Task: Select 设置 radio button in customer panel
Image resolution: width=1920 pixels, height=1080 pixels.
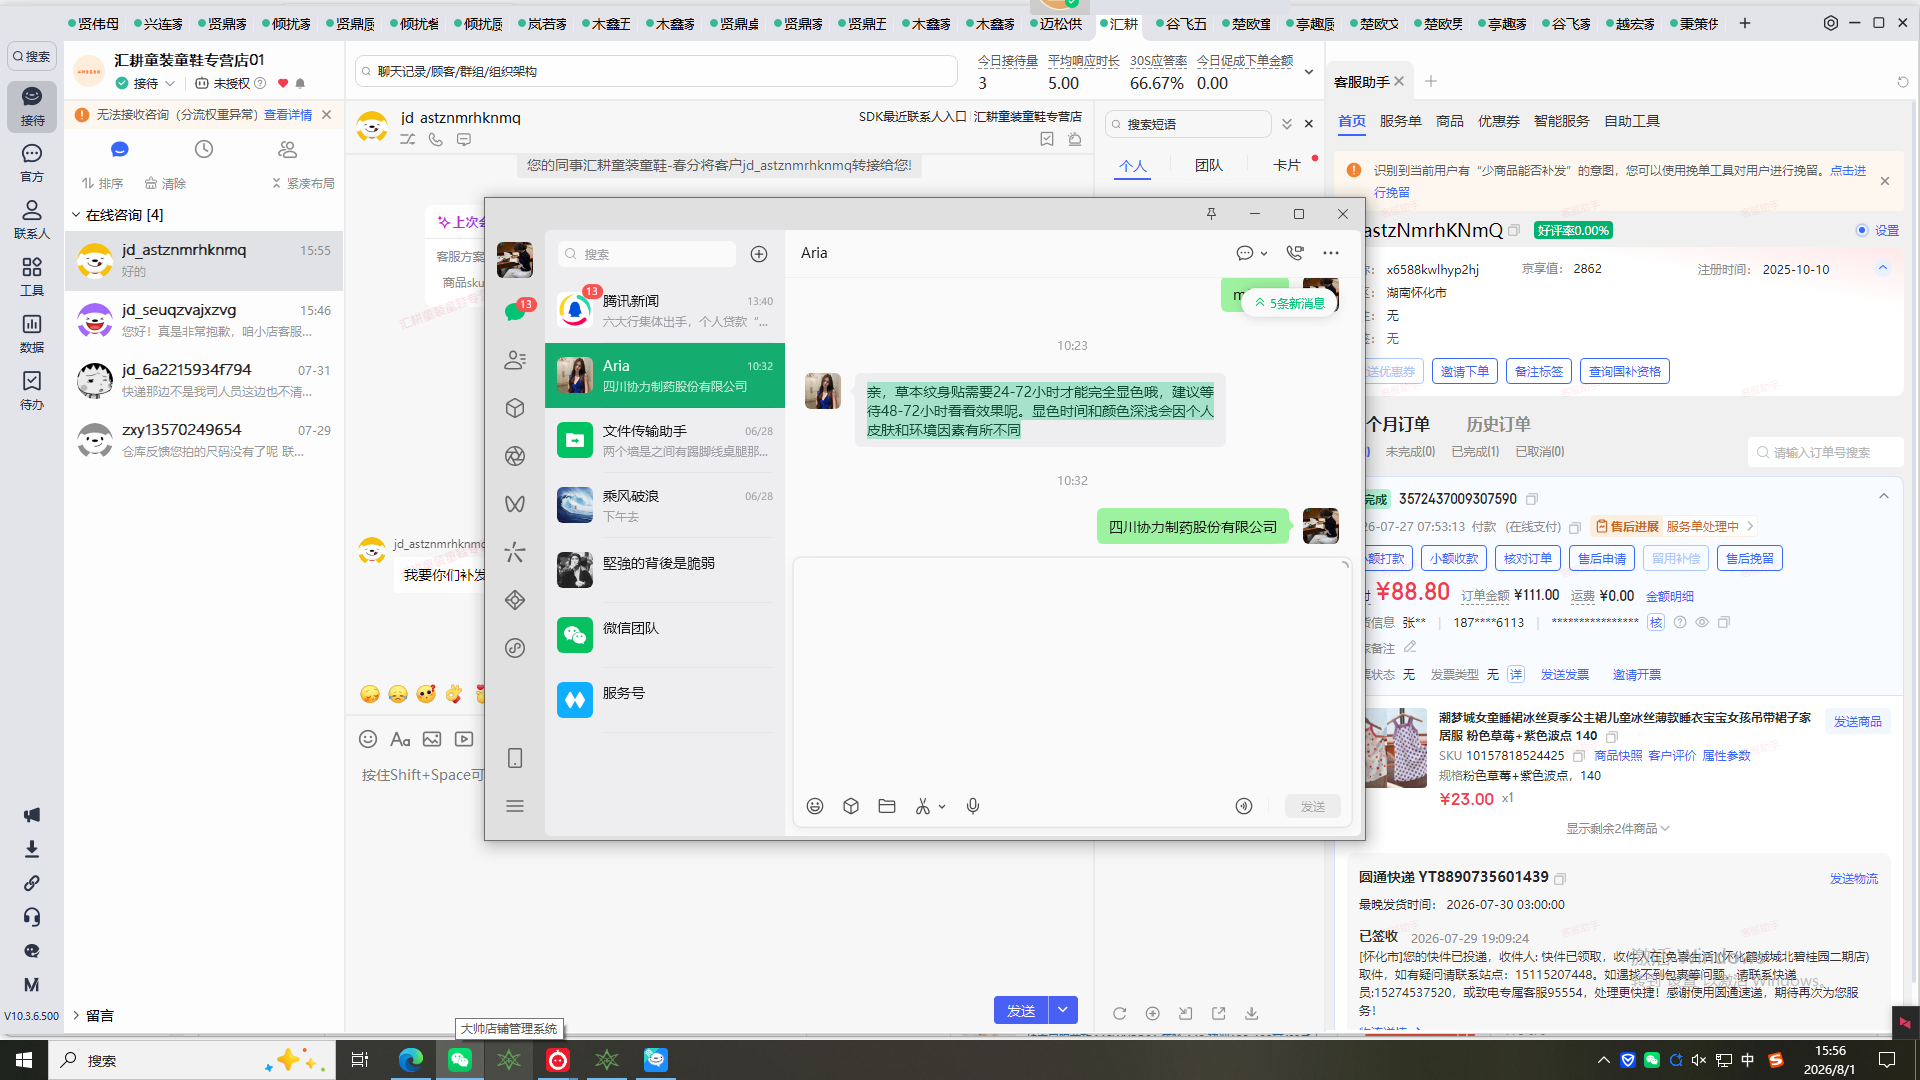Action: 1862,230
